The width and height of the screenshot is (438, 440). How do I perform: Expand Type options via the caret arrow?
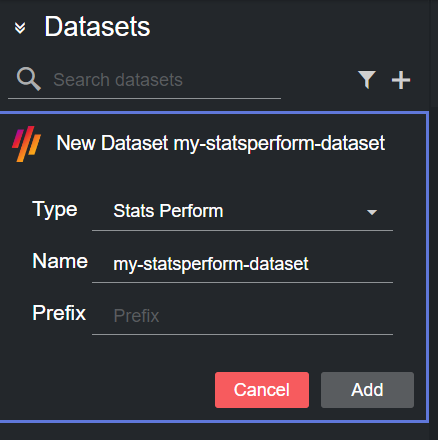372,212
